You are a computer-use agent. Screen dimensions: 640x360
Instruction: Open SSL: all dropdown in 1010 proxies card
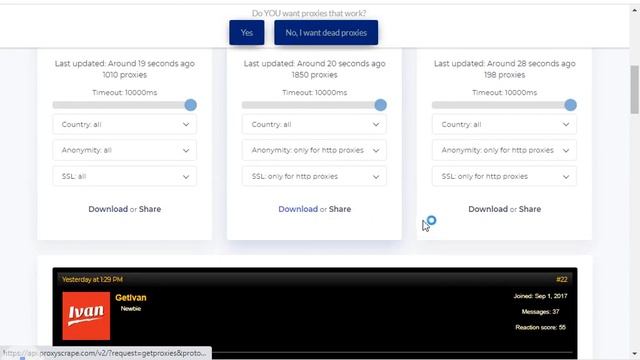coord(124,176)
